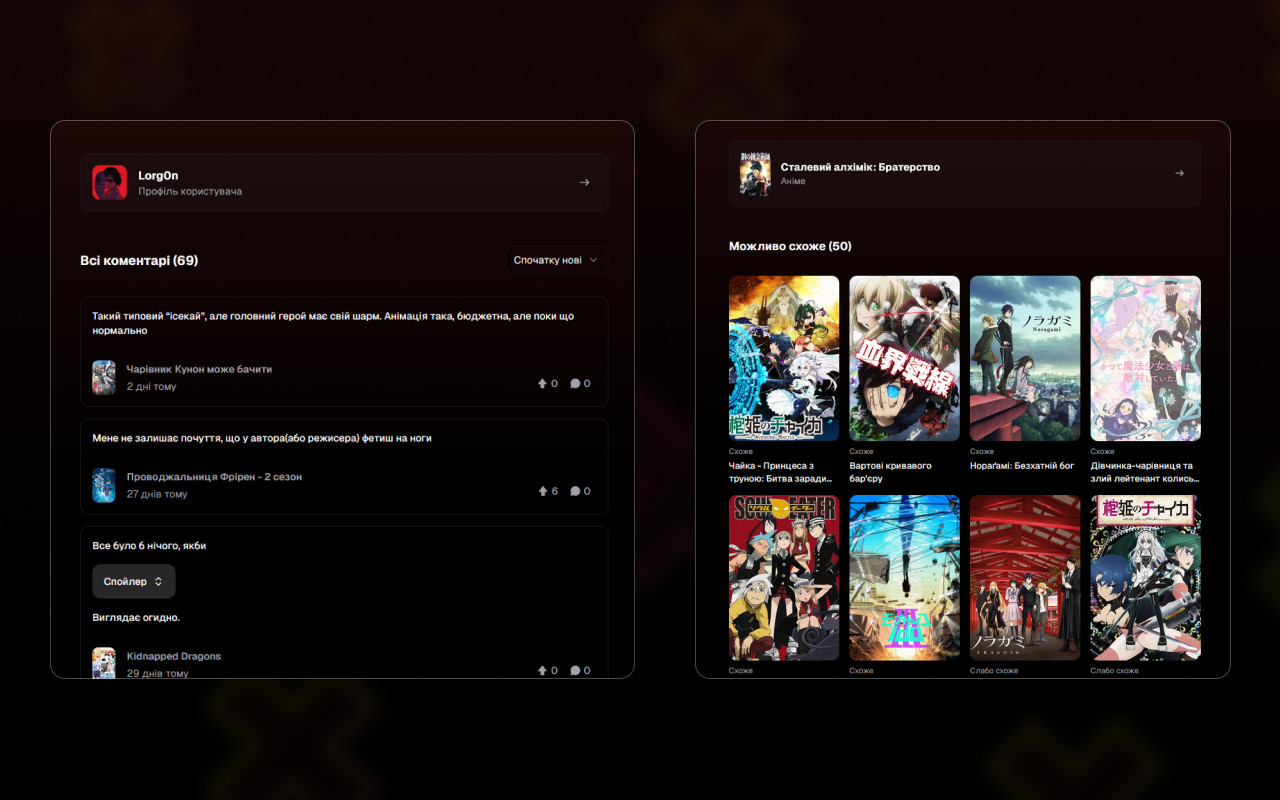Click the Схоже label under Soul Eater poster
Screen dimensions: 1280x800
(741, 670)
